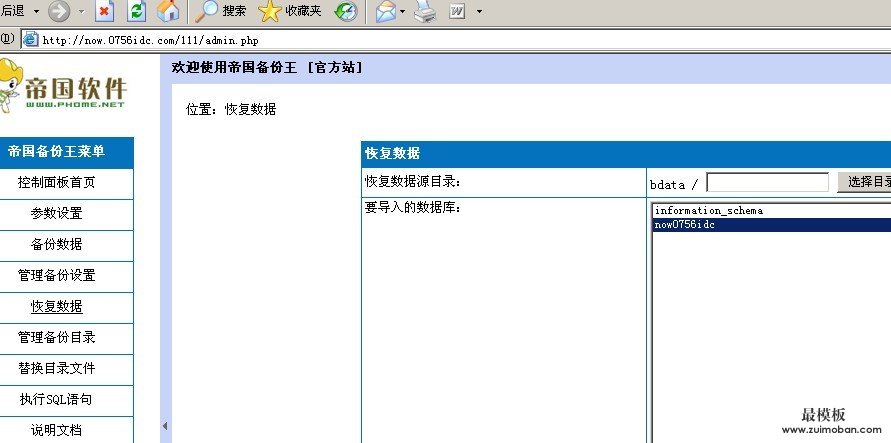The height and width of the screenshot is (443, 891).
Task: Open 管理备份设置 menu item
Action: [56, 275]
